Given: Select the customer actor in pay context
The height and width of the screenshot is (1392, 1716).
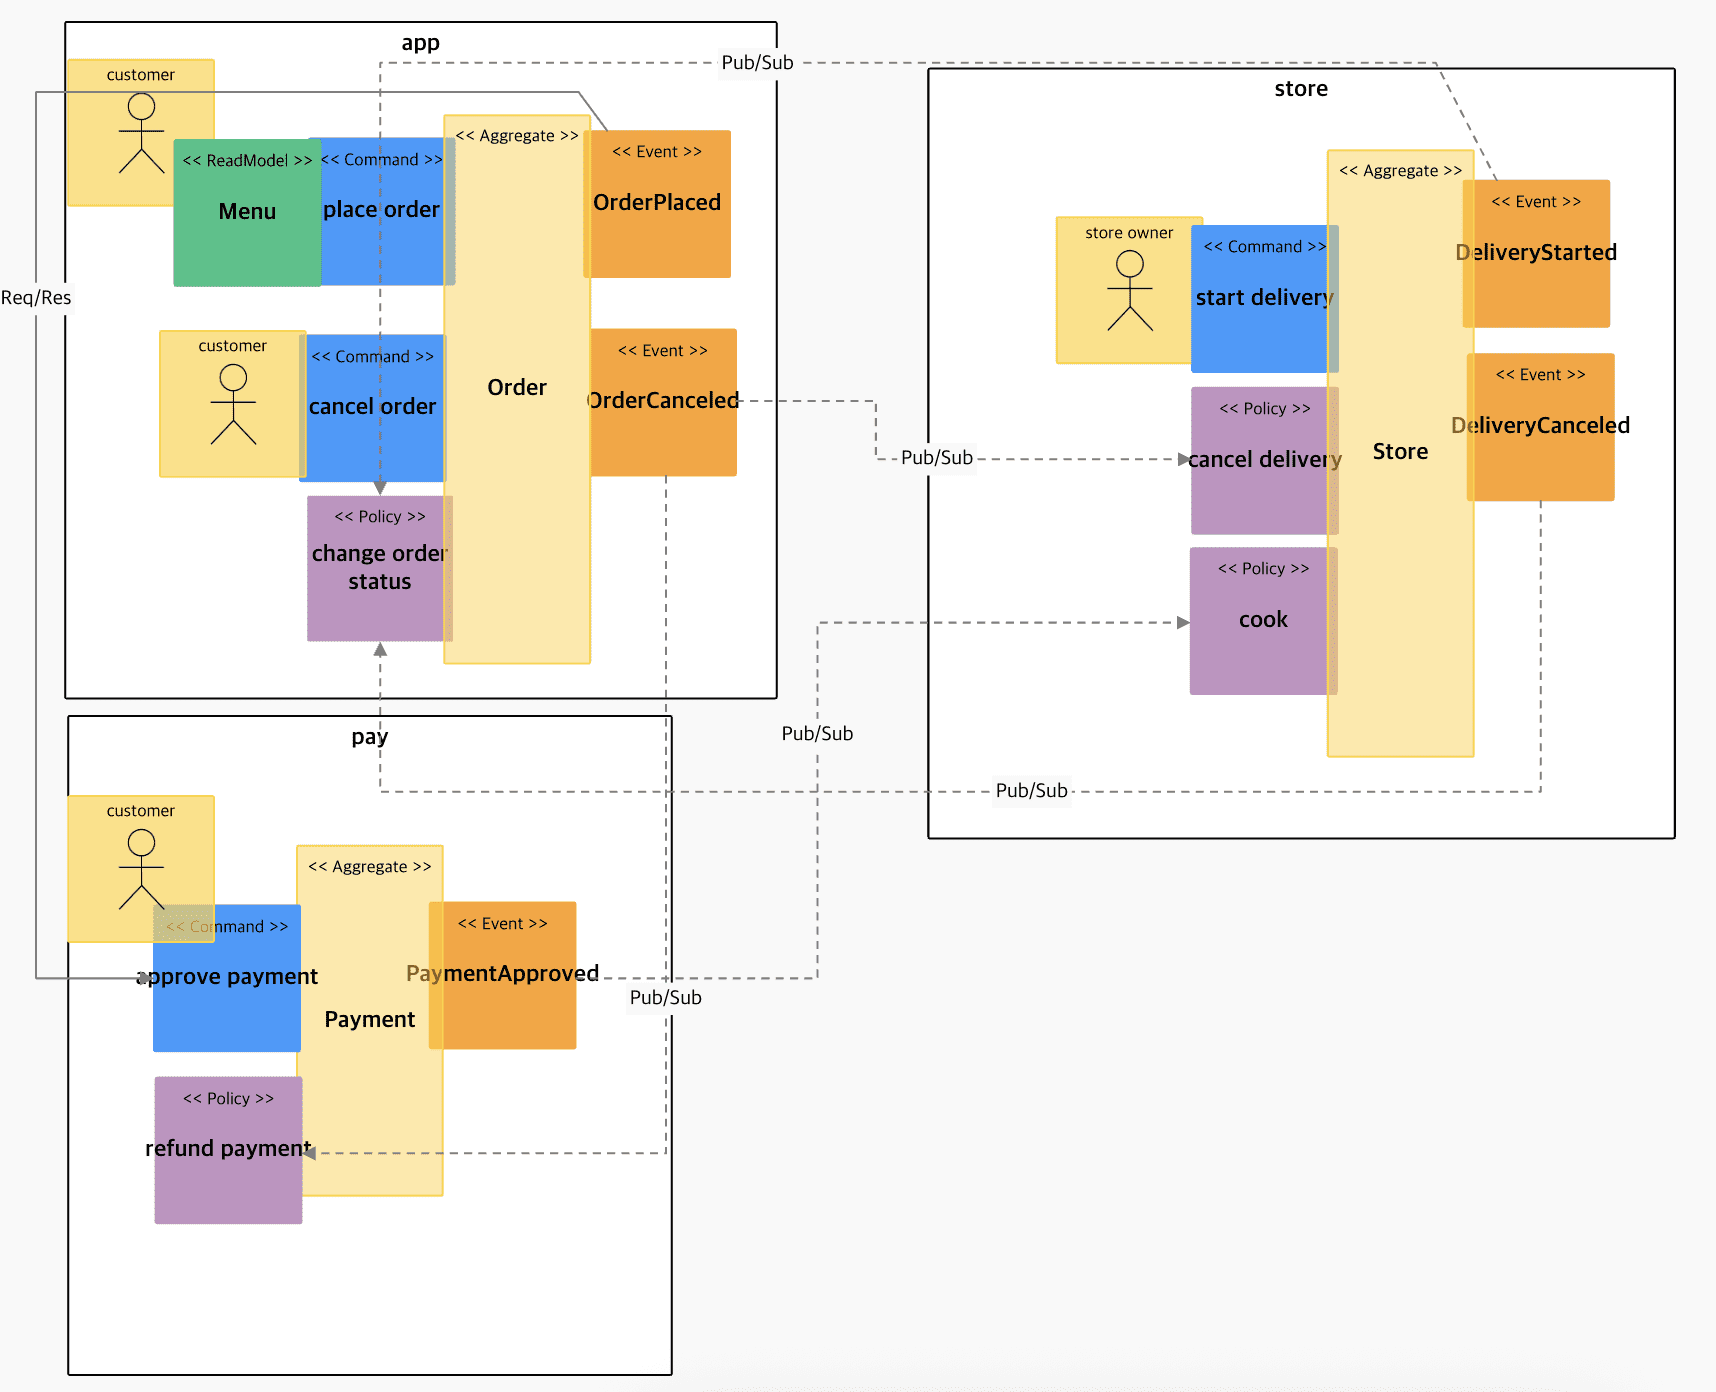Looking at the screenshot, I should (x=141, y=868).
